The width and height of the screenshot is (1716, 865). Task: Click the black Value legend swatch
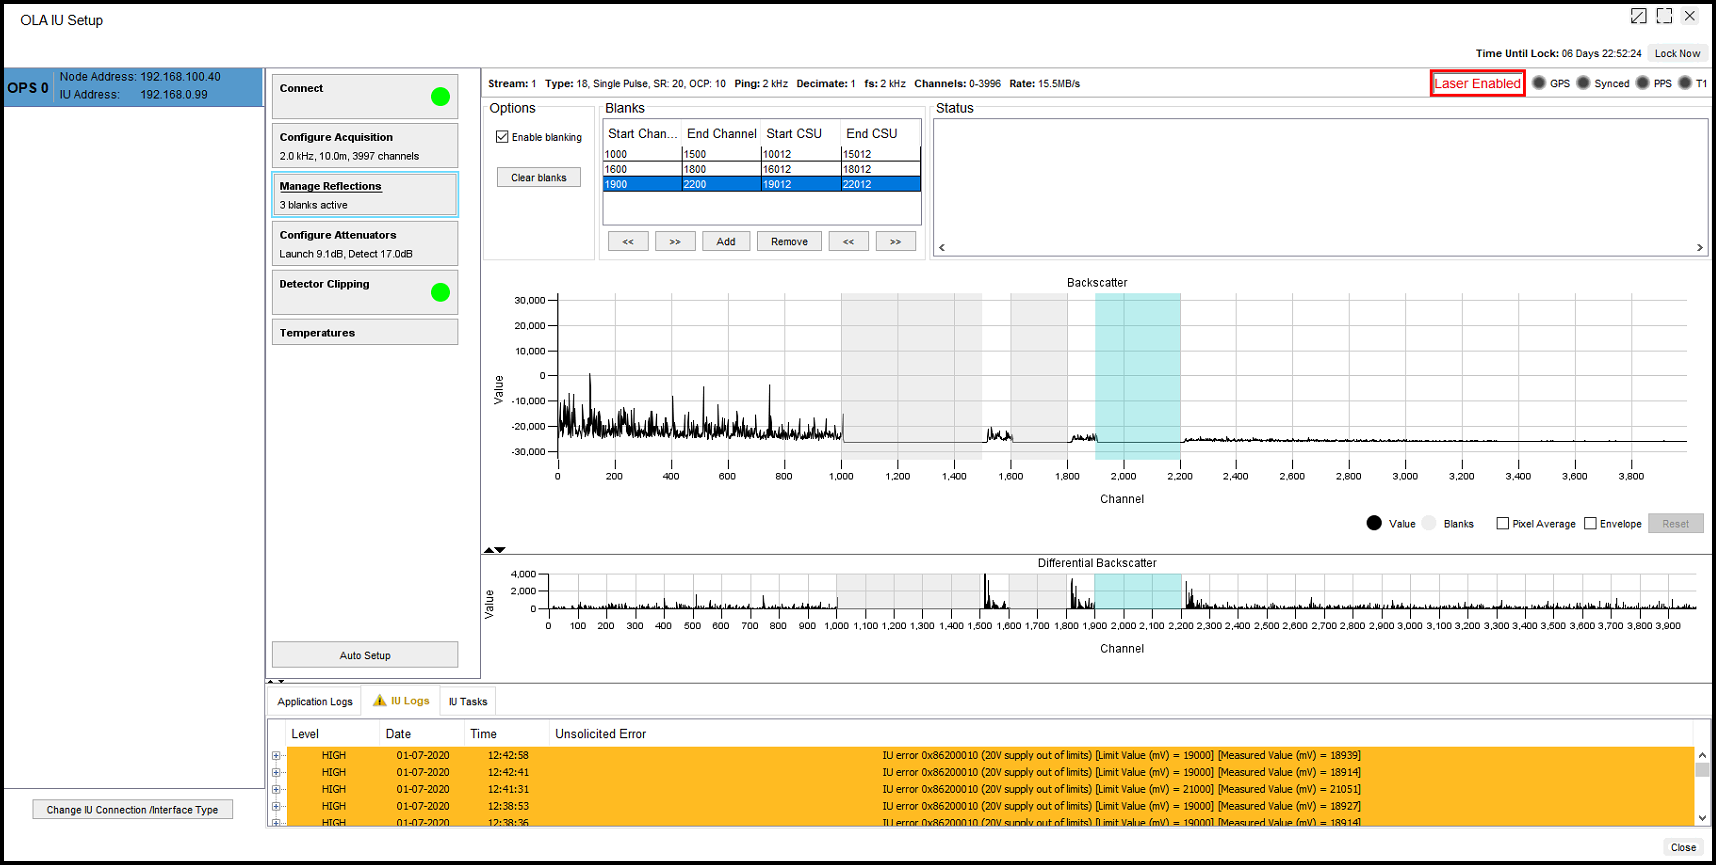click(x=1374, y=523)
